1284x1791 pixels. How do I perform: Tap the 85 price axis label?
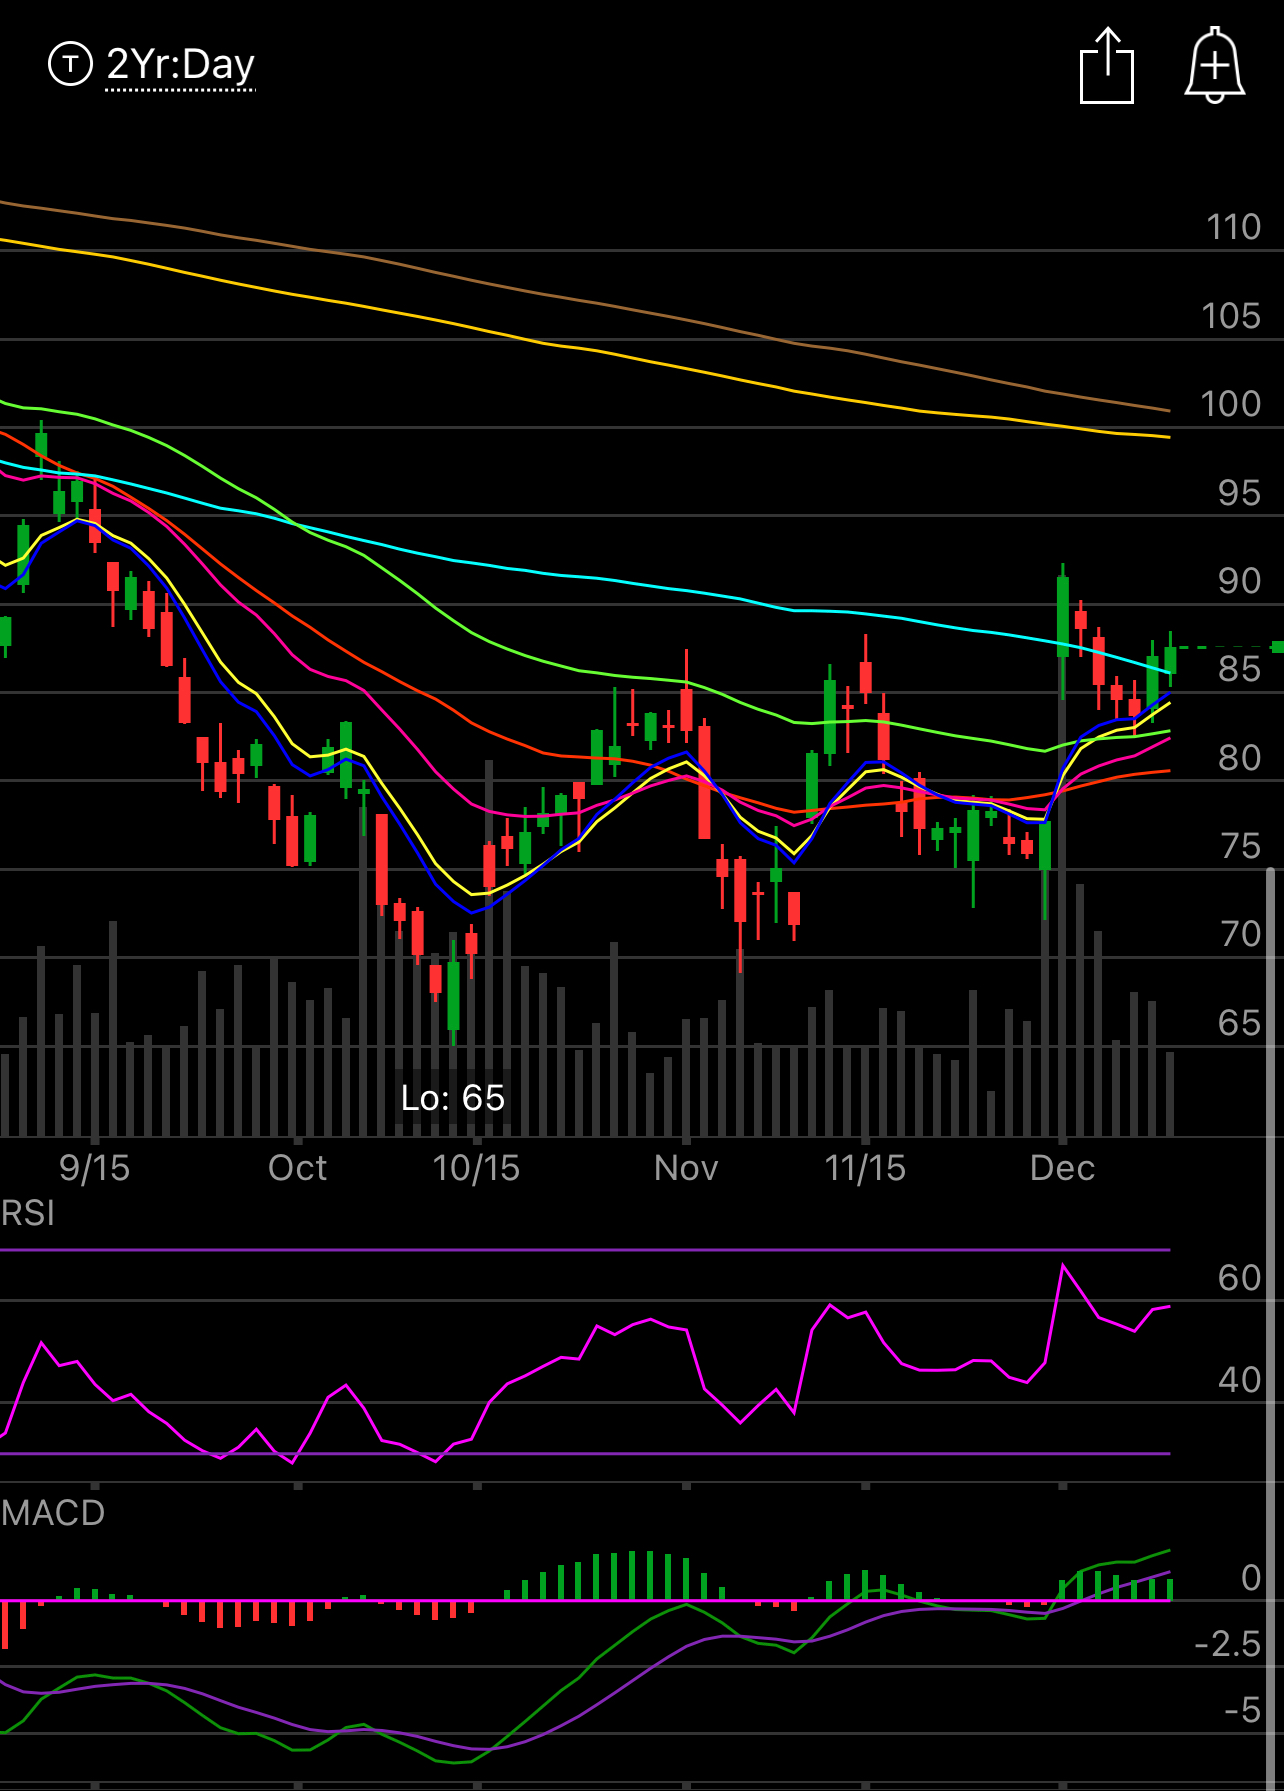pyautogui.click(x=1239, y=669)
